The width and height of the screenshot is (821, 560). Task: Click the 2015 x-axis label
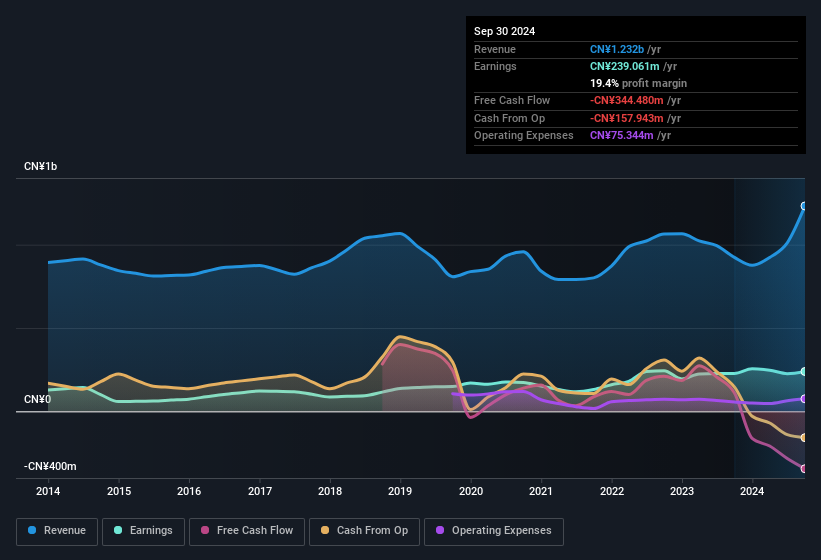pos(119,491)
